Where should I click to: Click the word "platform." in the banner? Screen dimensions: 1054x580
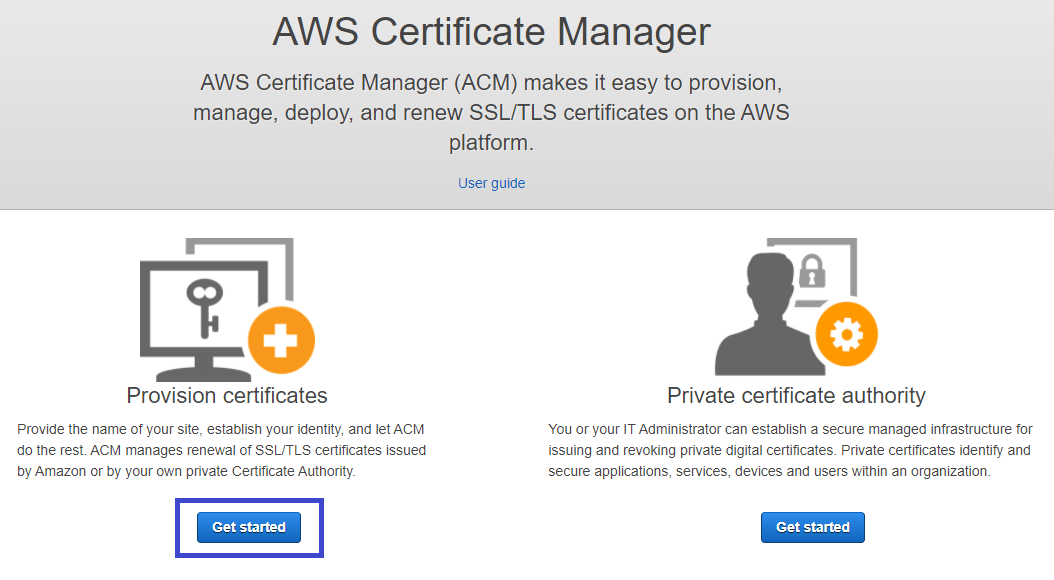point(491,143)
